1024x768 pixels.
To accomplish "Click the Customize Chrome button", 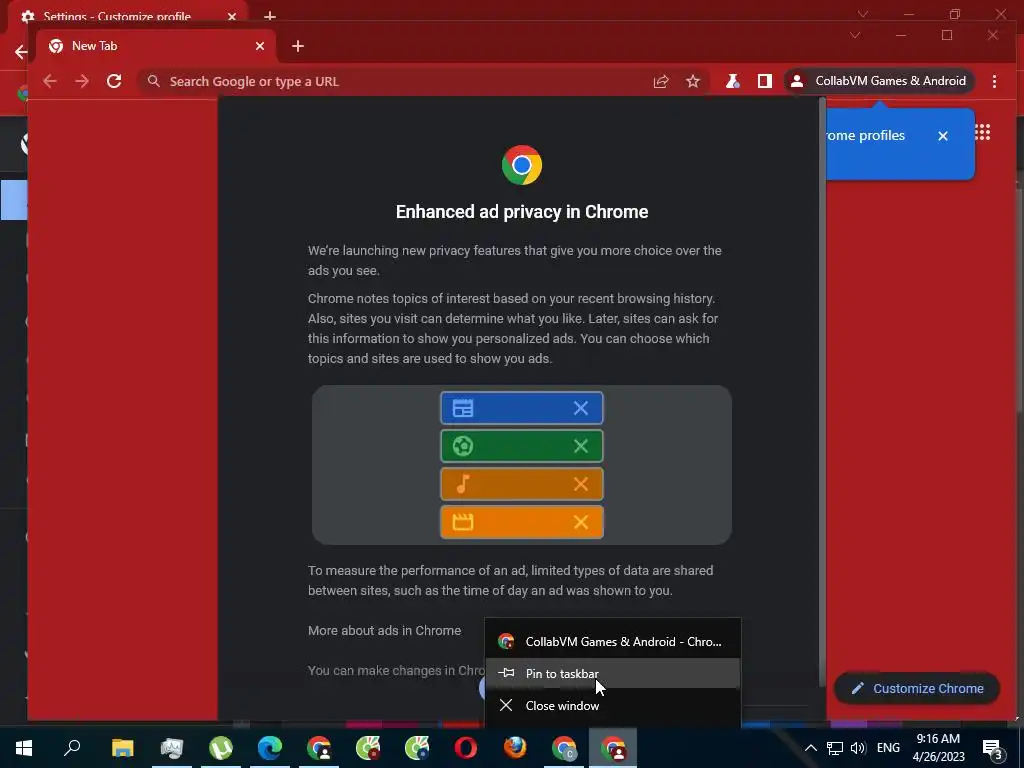I will [917, 688].
